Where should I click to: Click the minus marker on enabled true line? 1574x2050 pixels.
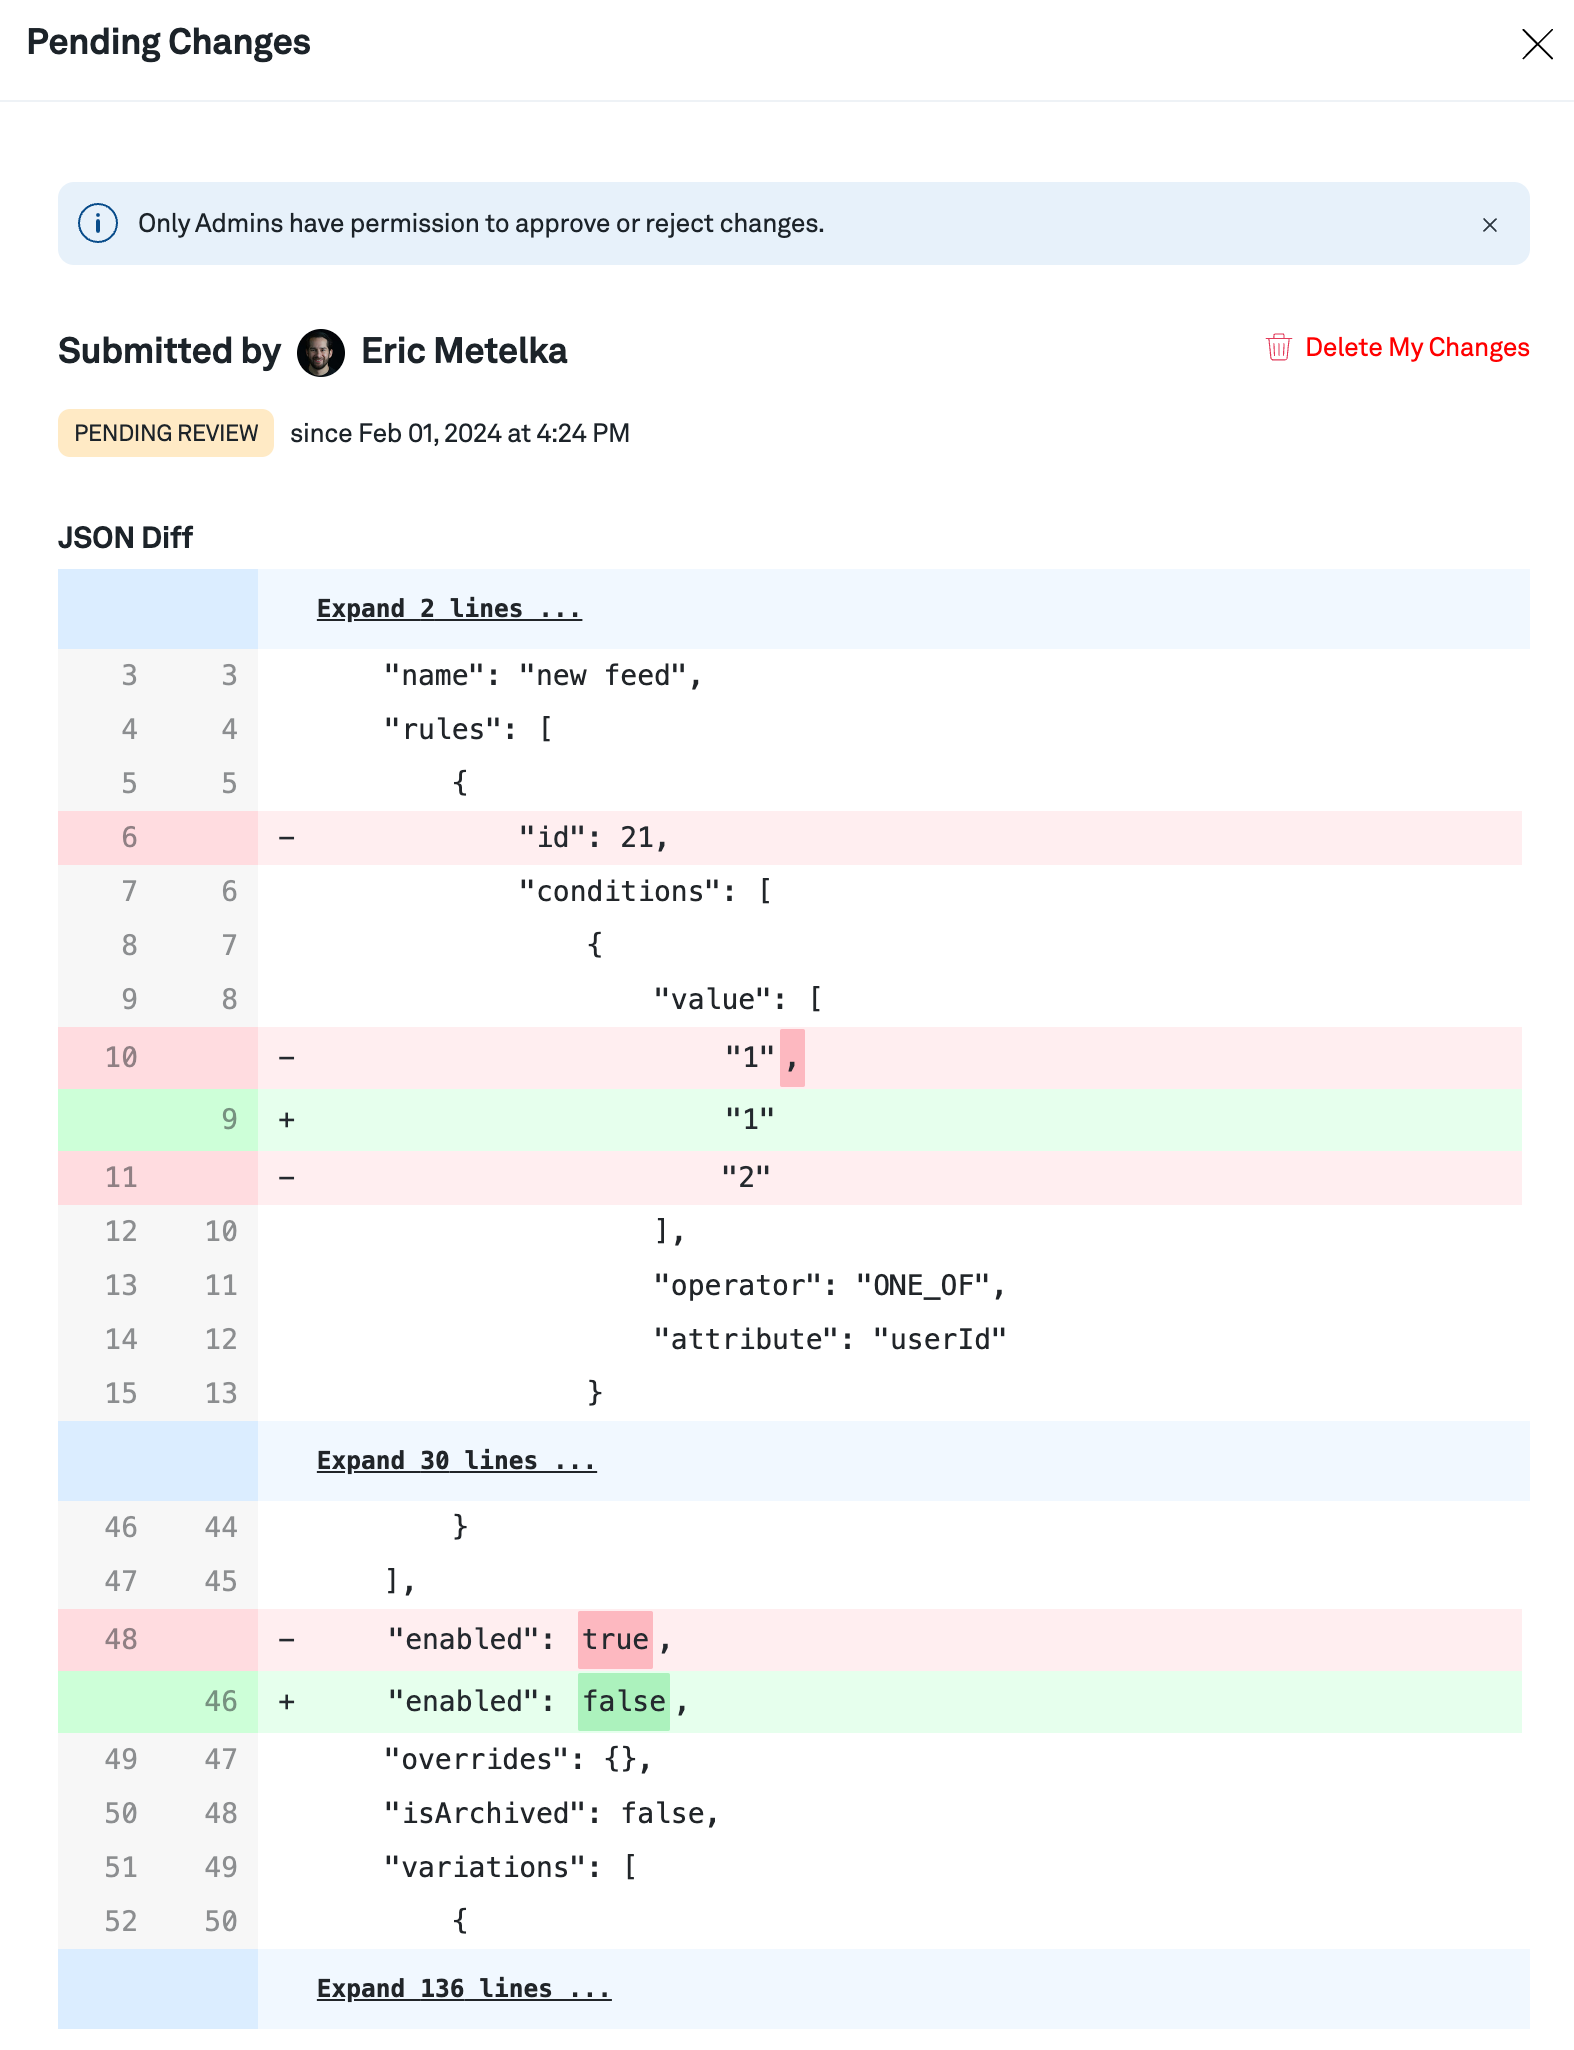tap(287, 1640)
